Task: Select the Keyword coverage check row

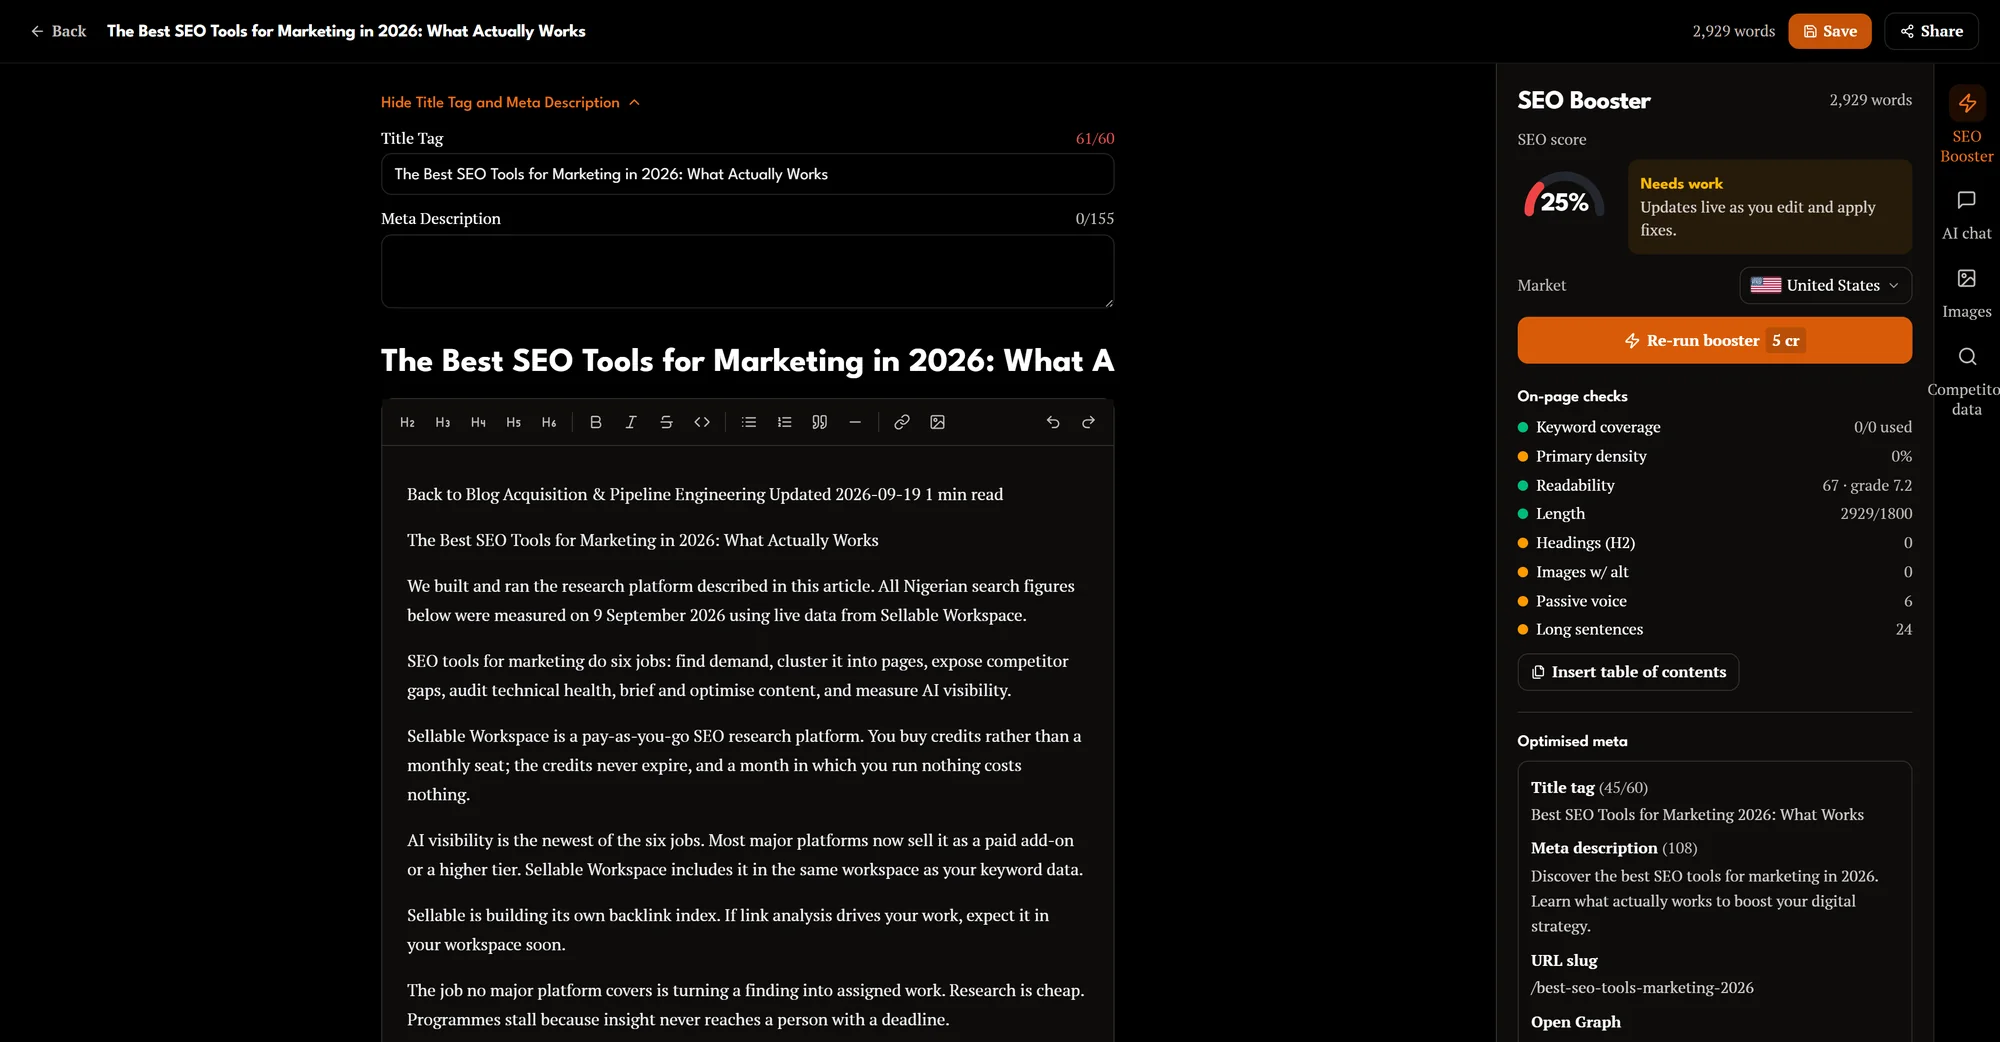Action: [1714, 427]
